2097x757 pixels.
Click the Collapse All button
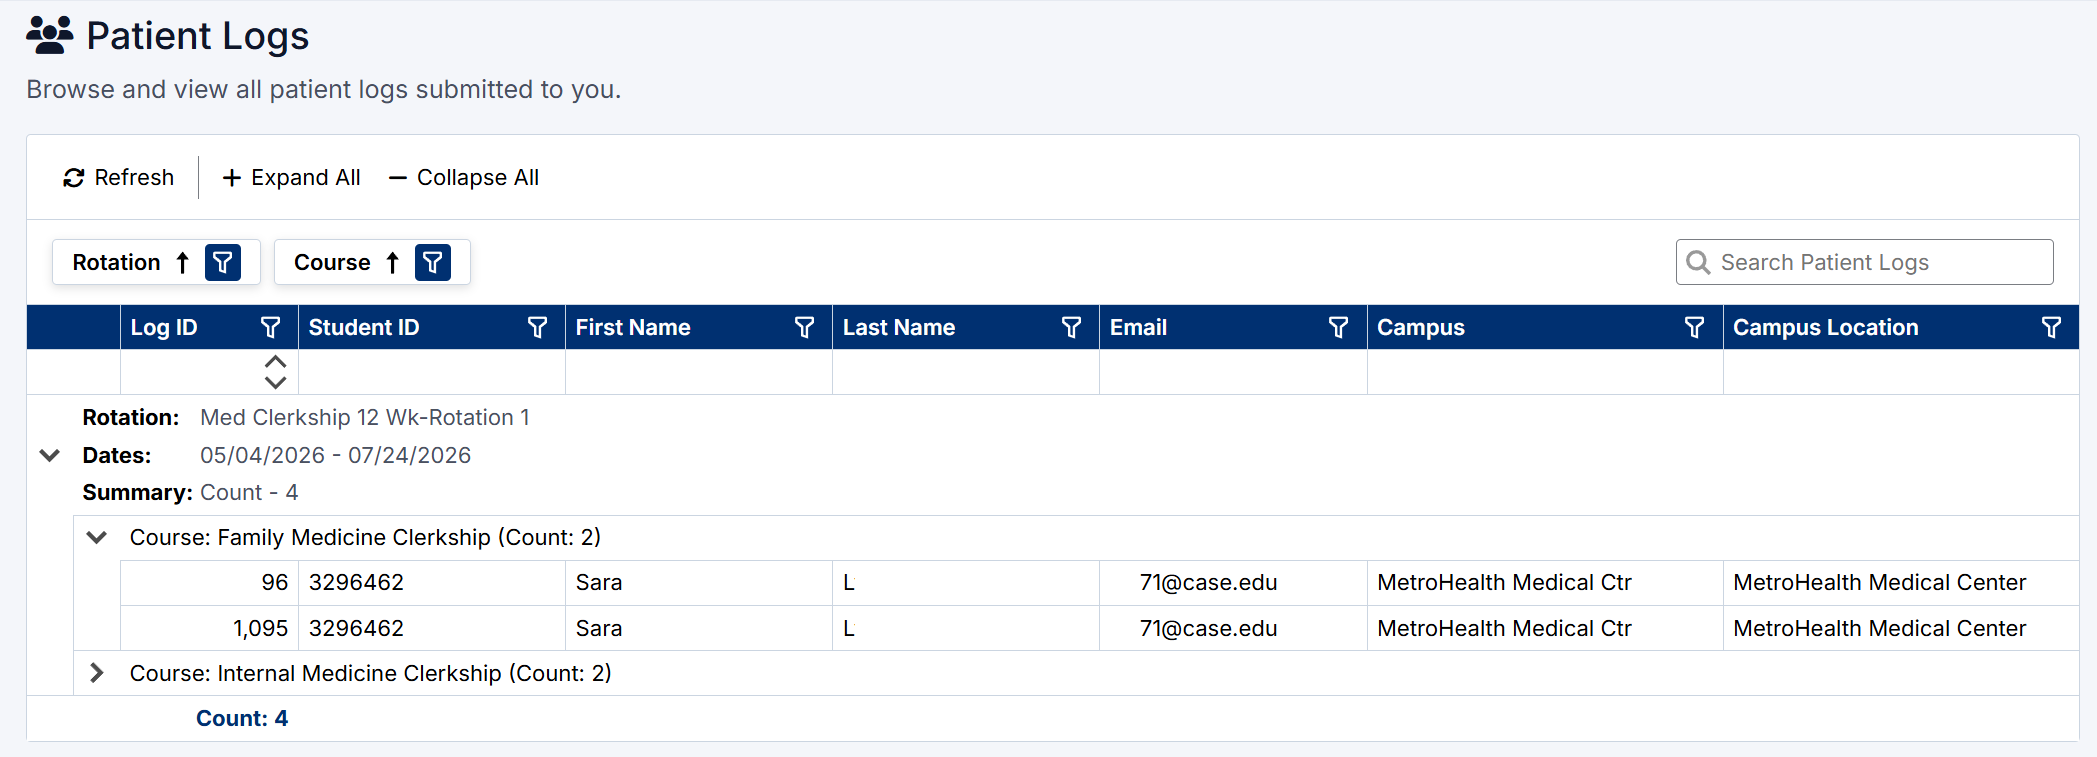tap(464, 178)
